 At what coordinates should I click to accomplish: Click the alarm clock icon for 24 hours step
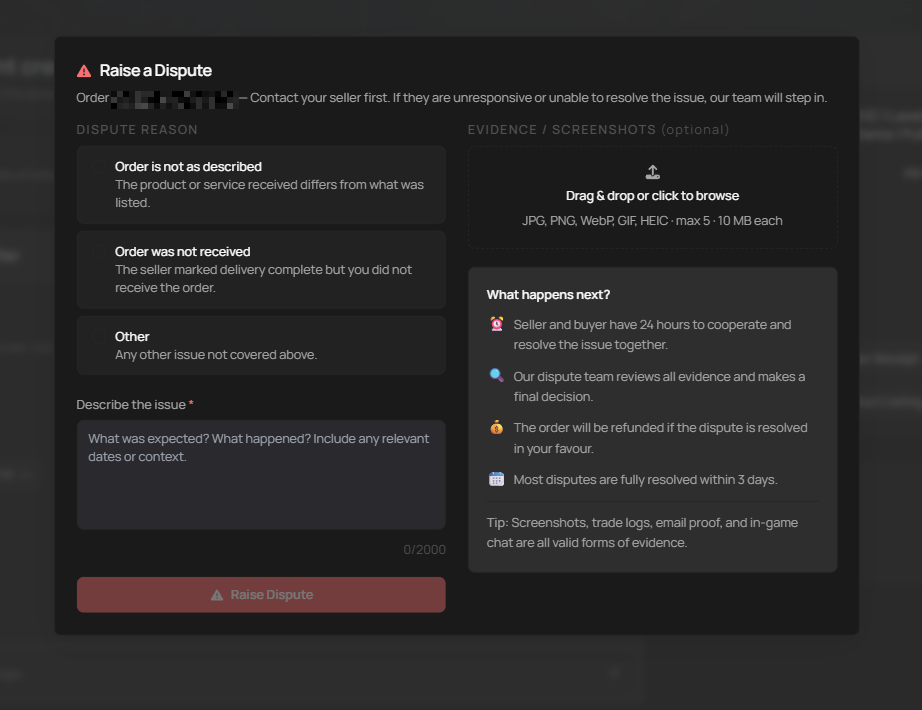497,324
